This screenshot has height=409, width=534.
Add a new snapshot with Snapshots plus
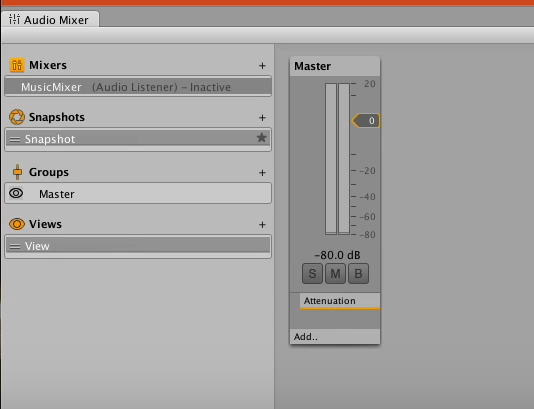tap(262, 117)
